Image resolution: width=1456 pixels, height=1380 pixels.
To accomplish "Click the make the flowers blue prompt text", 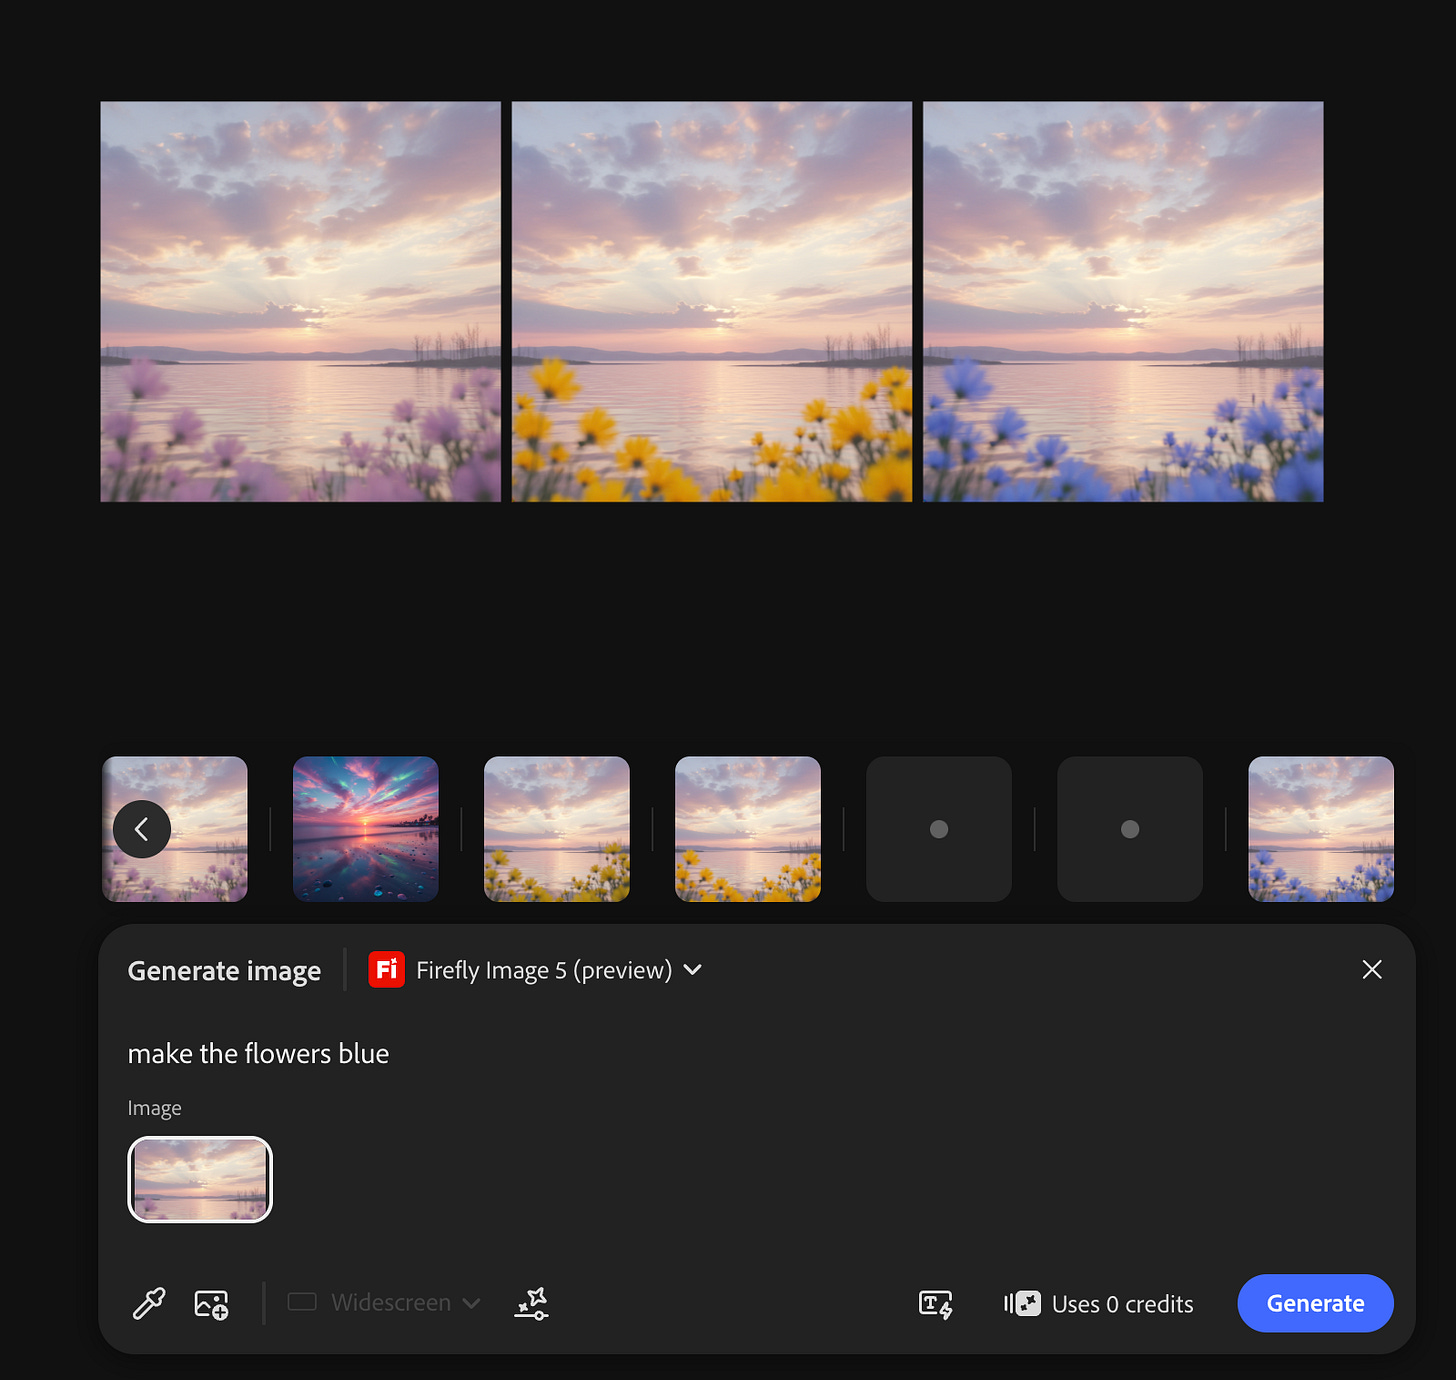I will 258,1053.
